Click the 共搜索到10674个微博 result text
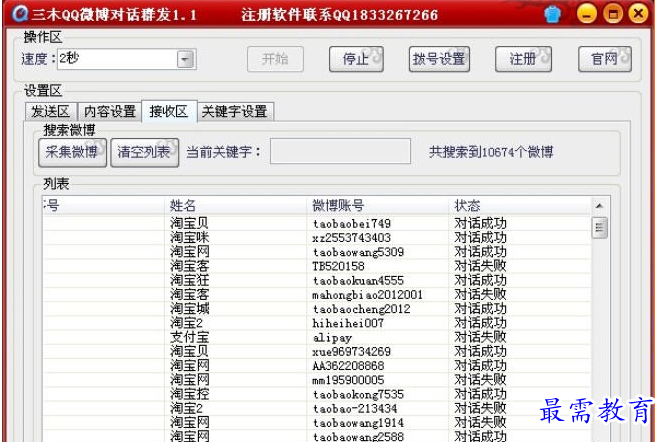The height and width of the screenshot is (442, 661). click(491, 152)
